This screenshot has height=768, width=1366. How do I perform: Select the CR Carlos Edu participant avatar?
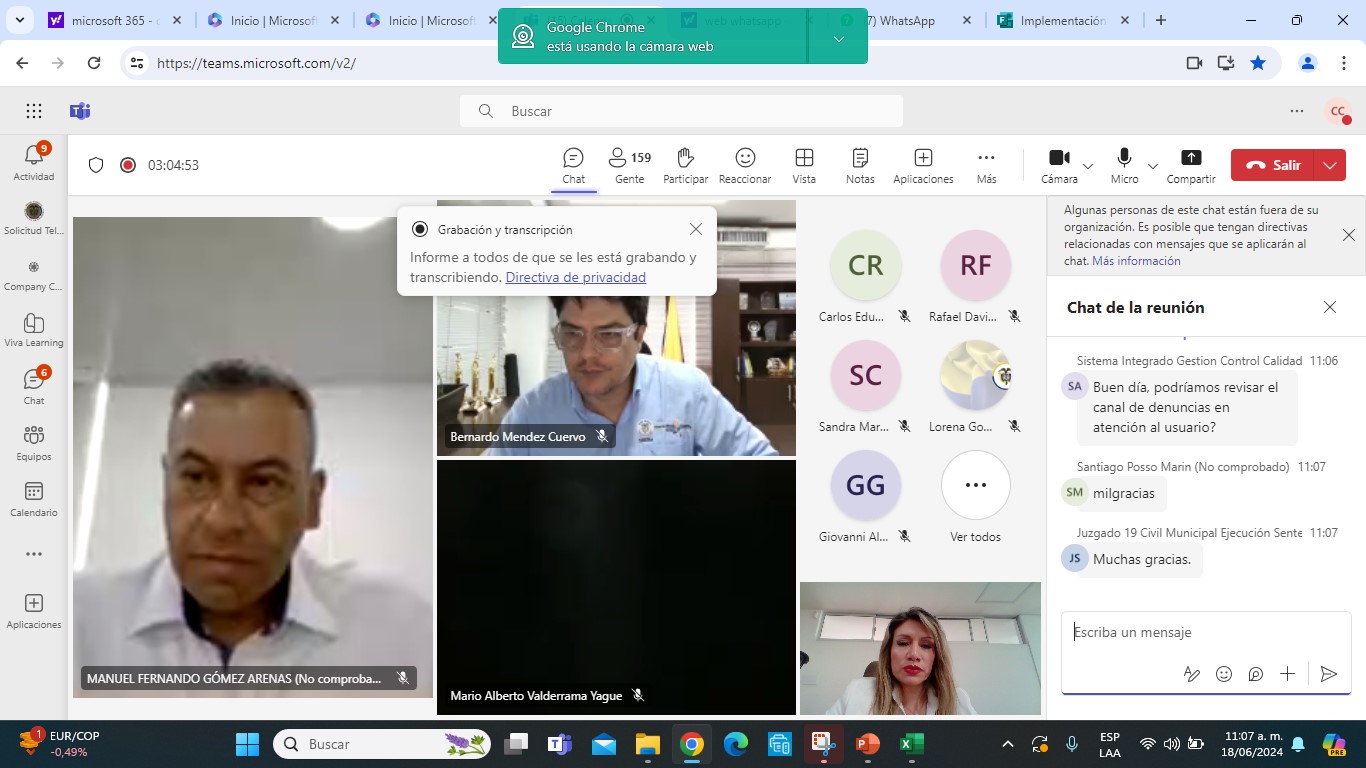pos(865,265)
